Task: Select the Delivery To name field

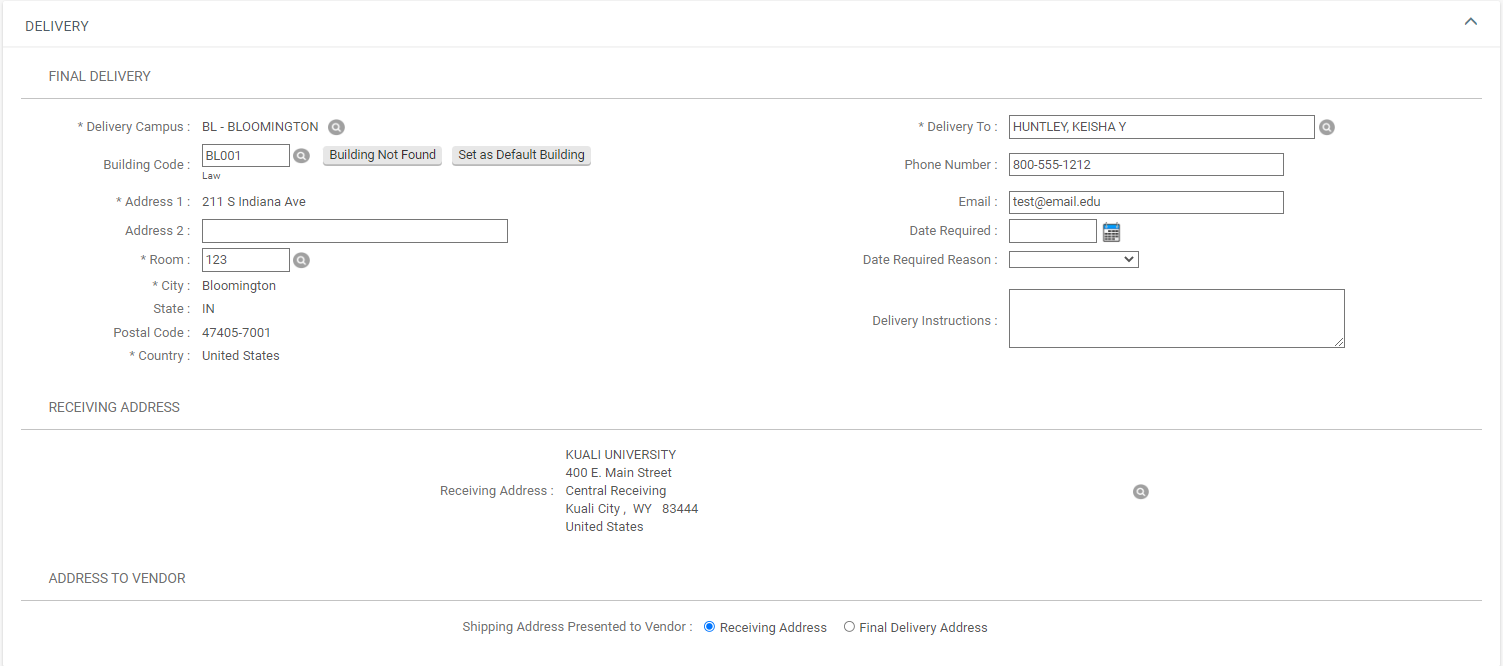Action: [x=1160, y=127]
